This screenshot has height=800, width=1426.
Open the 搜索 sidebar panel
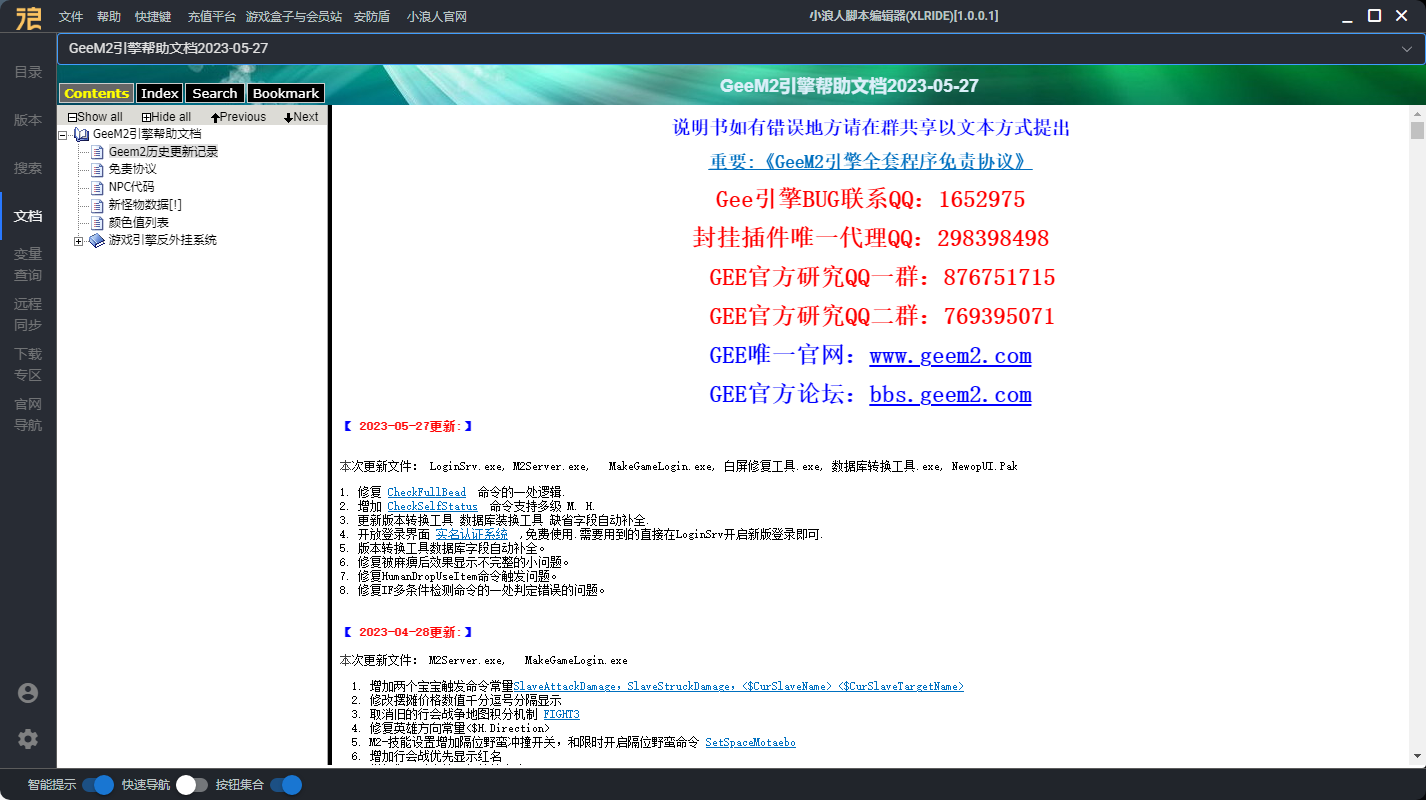click(28, 168)
